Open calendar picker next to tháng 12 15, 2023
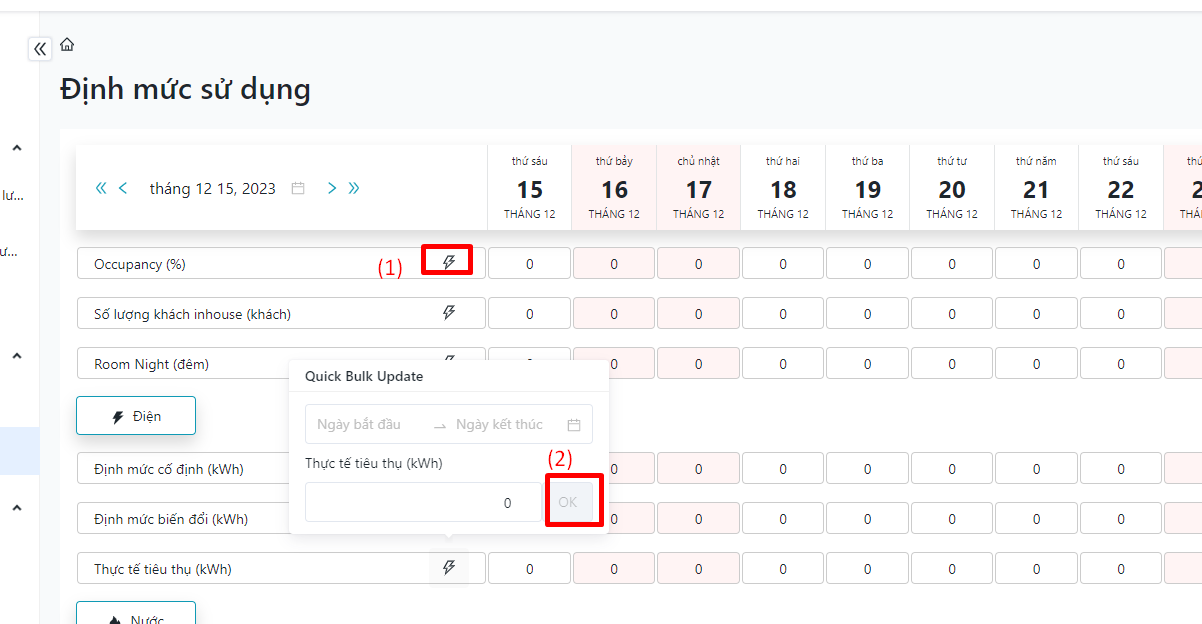The width and height of the screenshot is (1202, 624). [298, 188]
